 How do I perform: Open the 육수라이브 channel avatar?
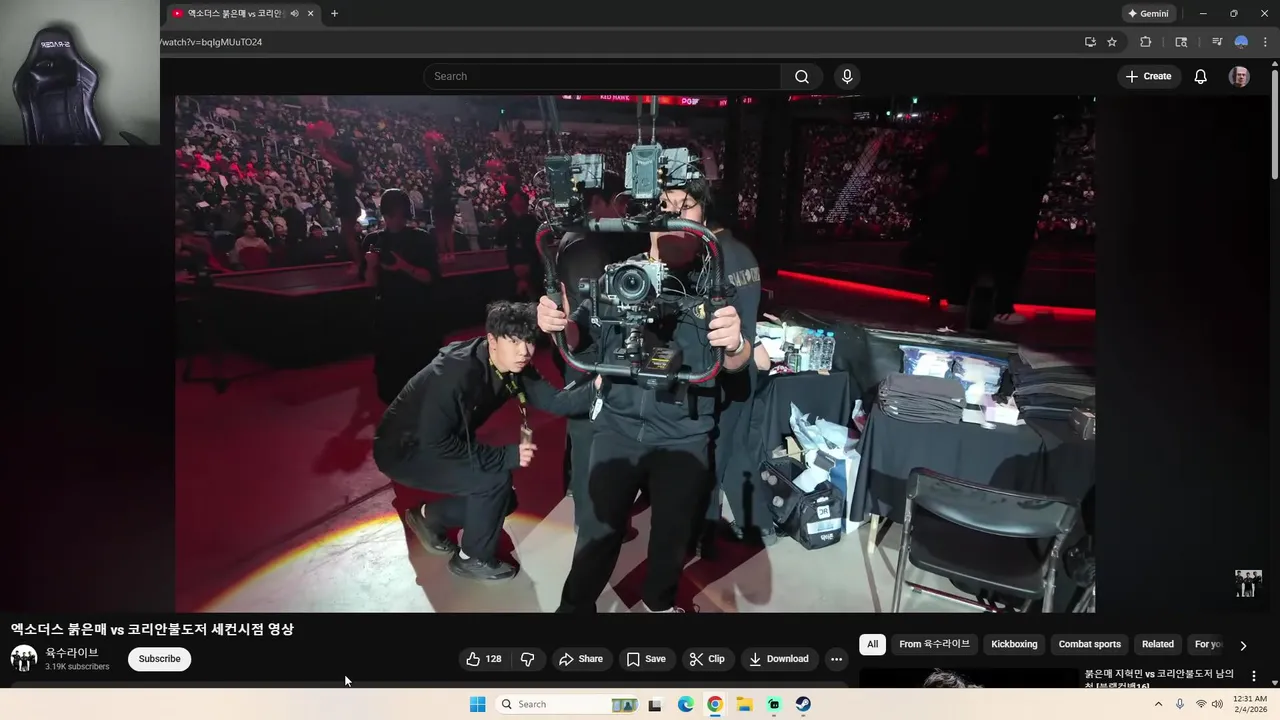tap(24, 658)
